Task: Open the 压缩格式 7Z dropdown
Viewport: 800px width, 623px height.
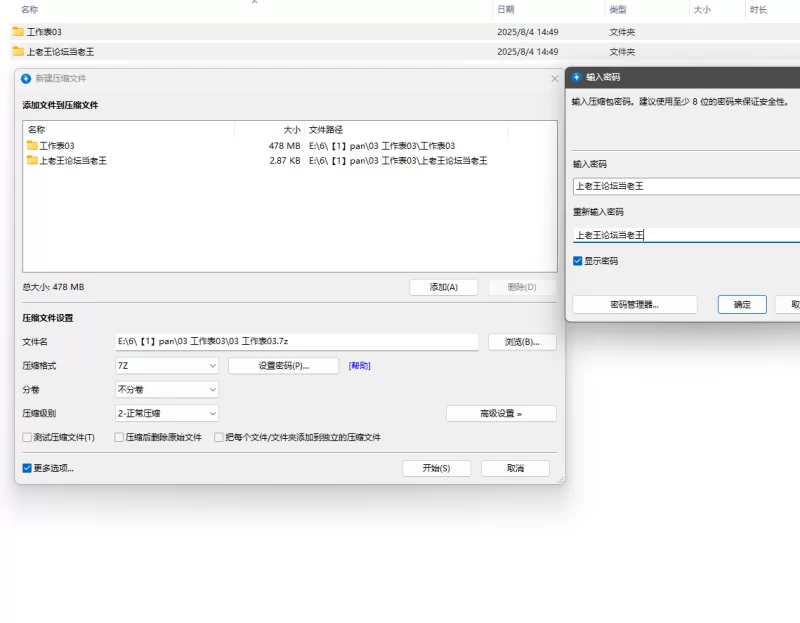Action: click(x=167, y=366)
